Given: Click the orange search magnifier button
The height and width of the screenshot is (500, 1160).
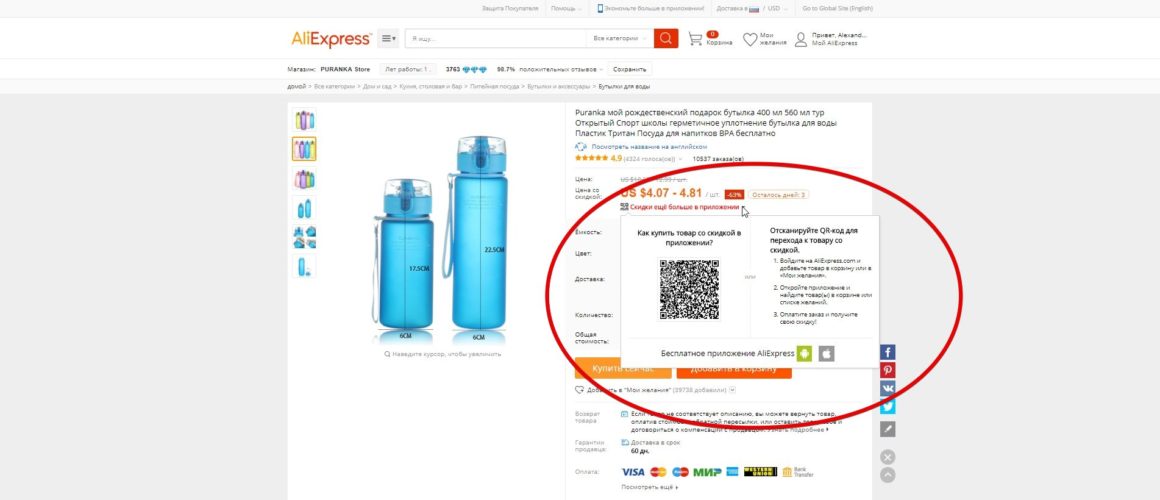Looking at the screenshot, I should [666, 38].
